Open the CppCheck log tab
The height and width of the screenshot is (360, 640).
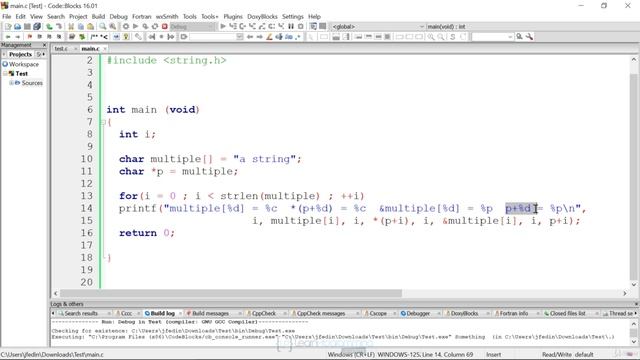(264, 313)
